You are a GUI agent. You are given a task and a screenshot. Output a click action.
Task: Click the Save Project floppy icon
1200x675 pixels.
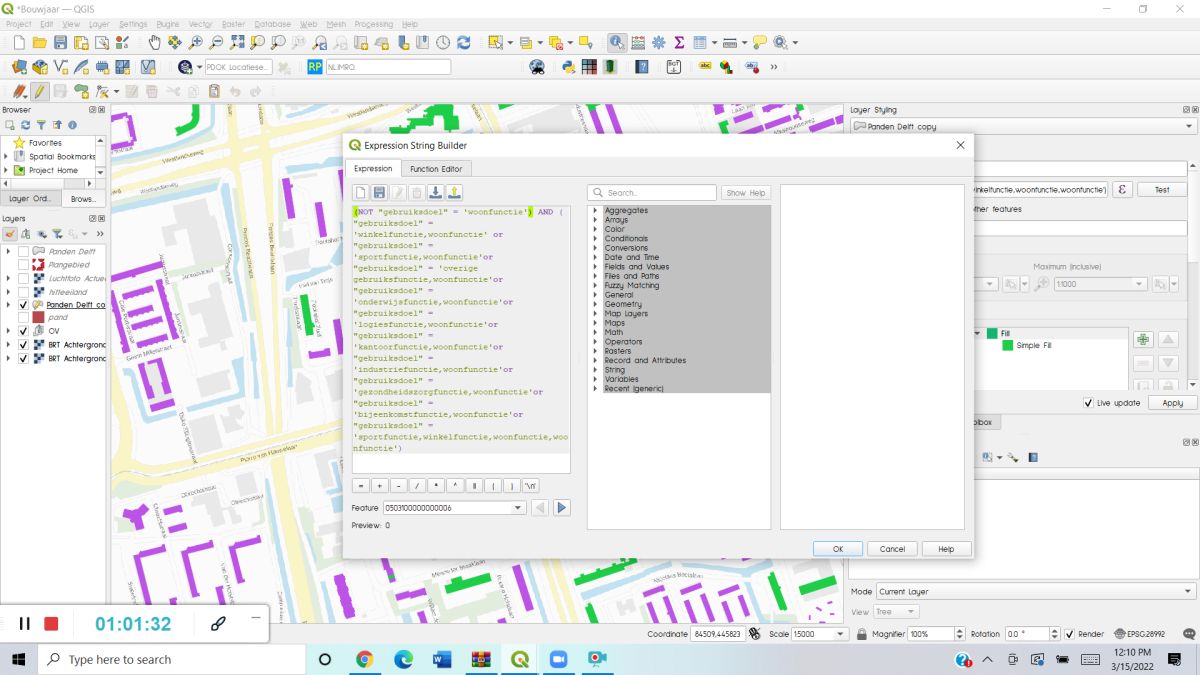pos(60,43)
